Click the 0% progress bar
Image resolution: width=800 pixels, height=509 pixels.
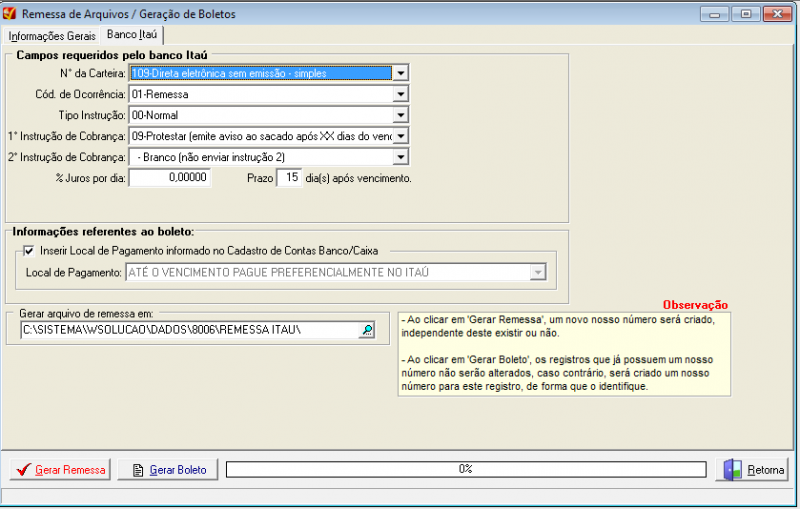click(x=466, y=469)
